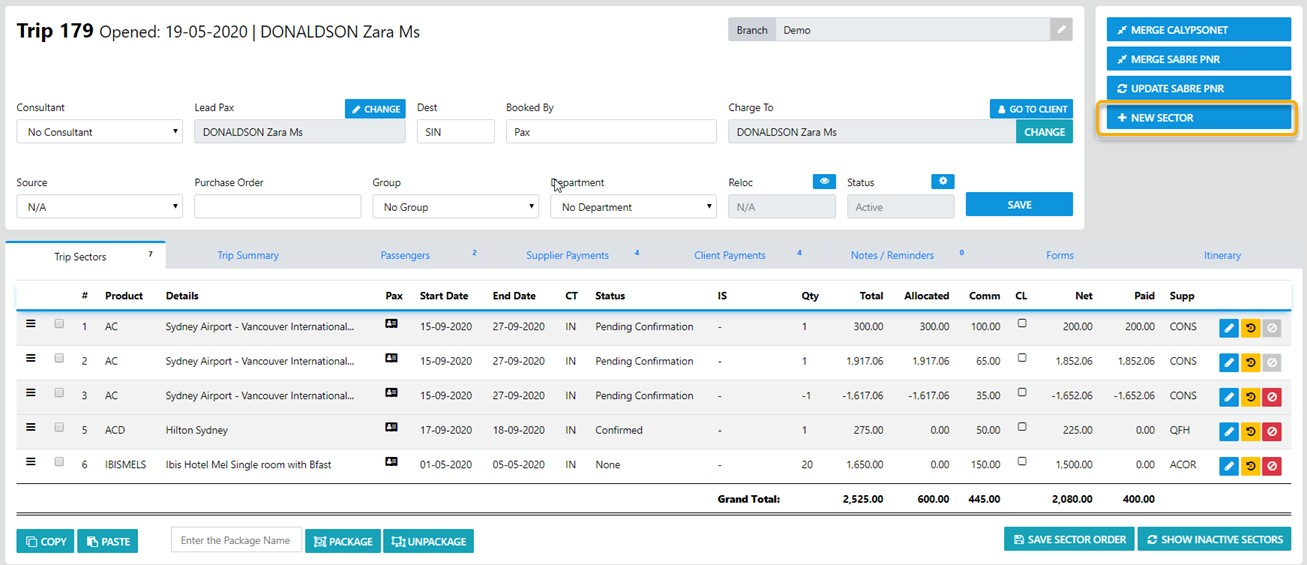This screenshot has width=1307, height=565.
Task: Switch to the Passengers tab
Action: pos(405,256)
